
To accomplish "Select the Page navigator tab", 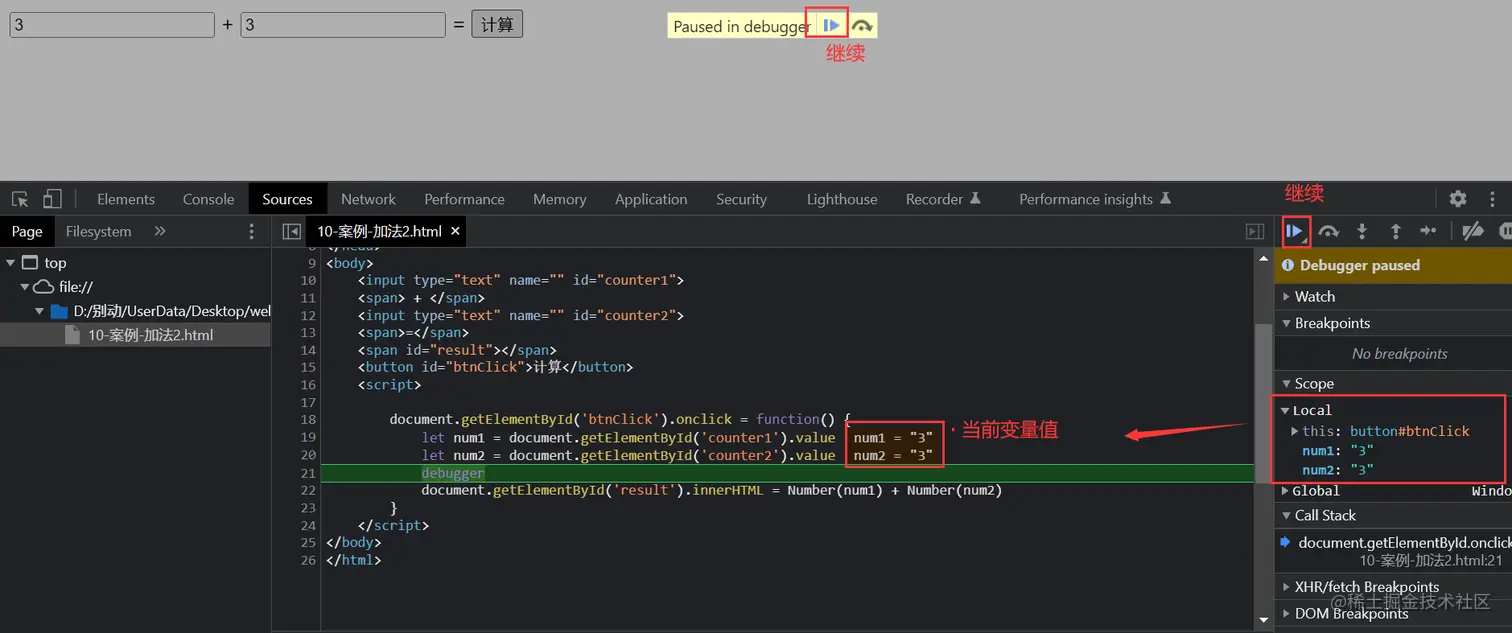I will (27, 231).
